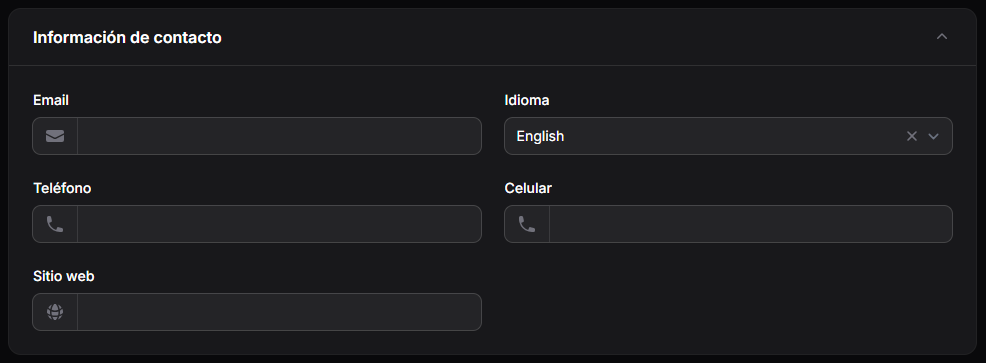The height and width of the screenshot is (363, 986).
Task: Collapse the Información de contacto section
Action: (941, 36)
